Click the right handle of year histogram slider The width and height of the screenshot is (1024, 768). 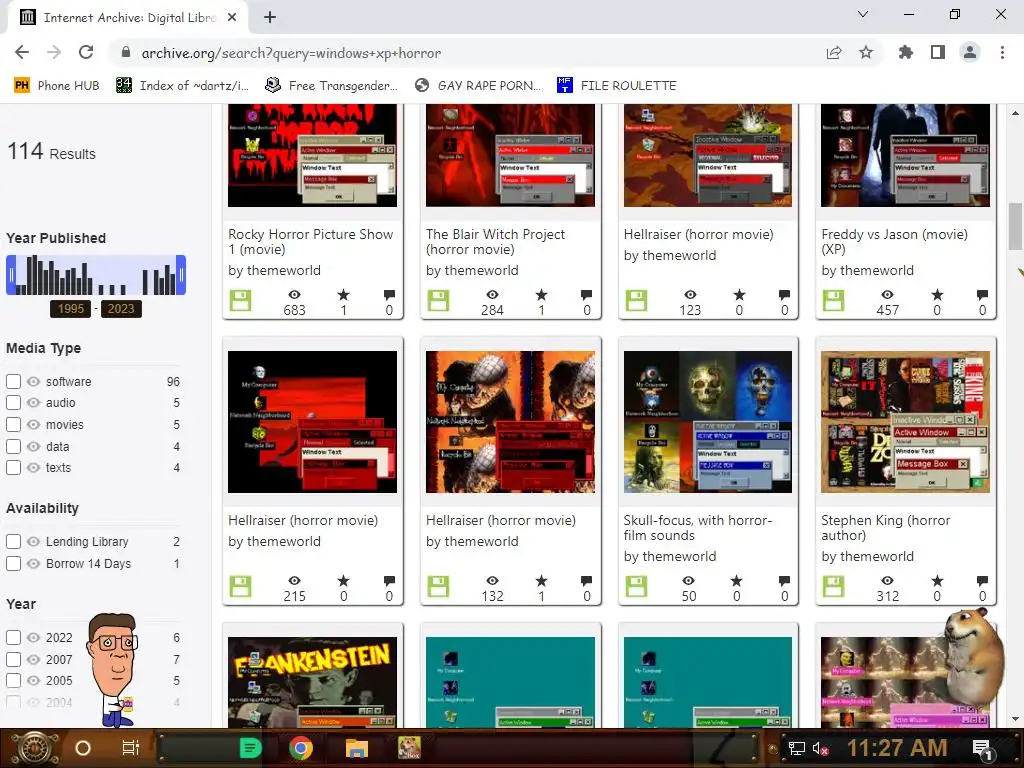[182, 275]
